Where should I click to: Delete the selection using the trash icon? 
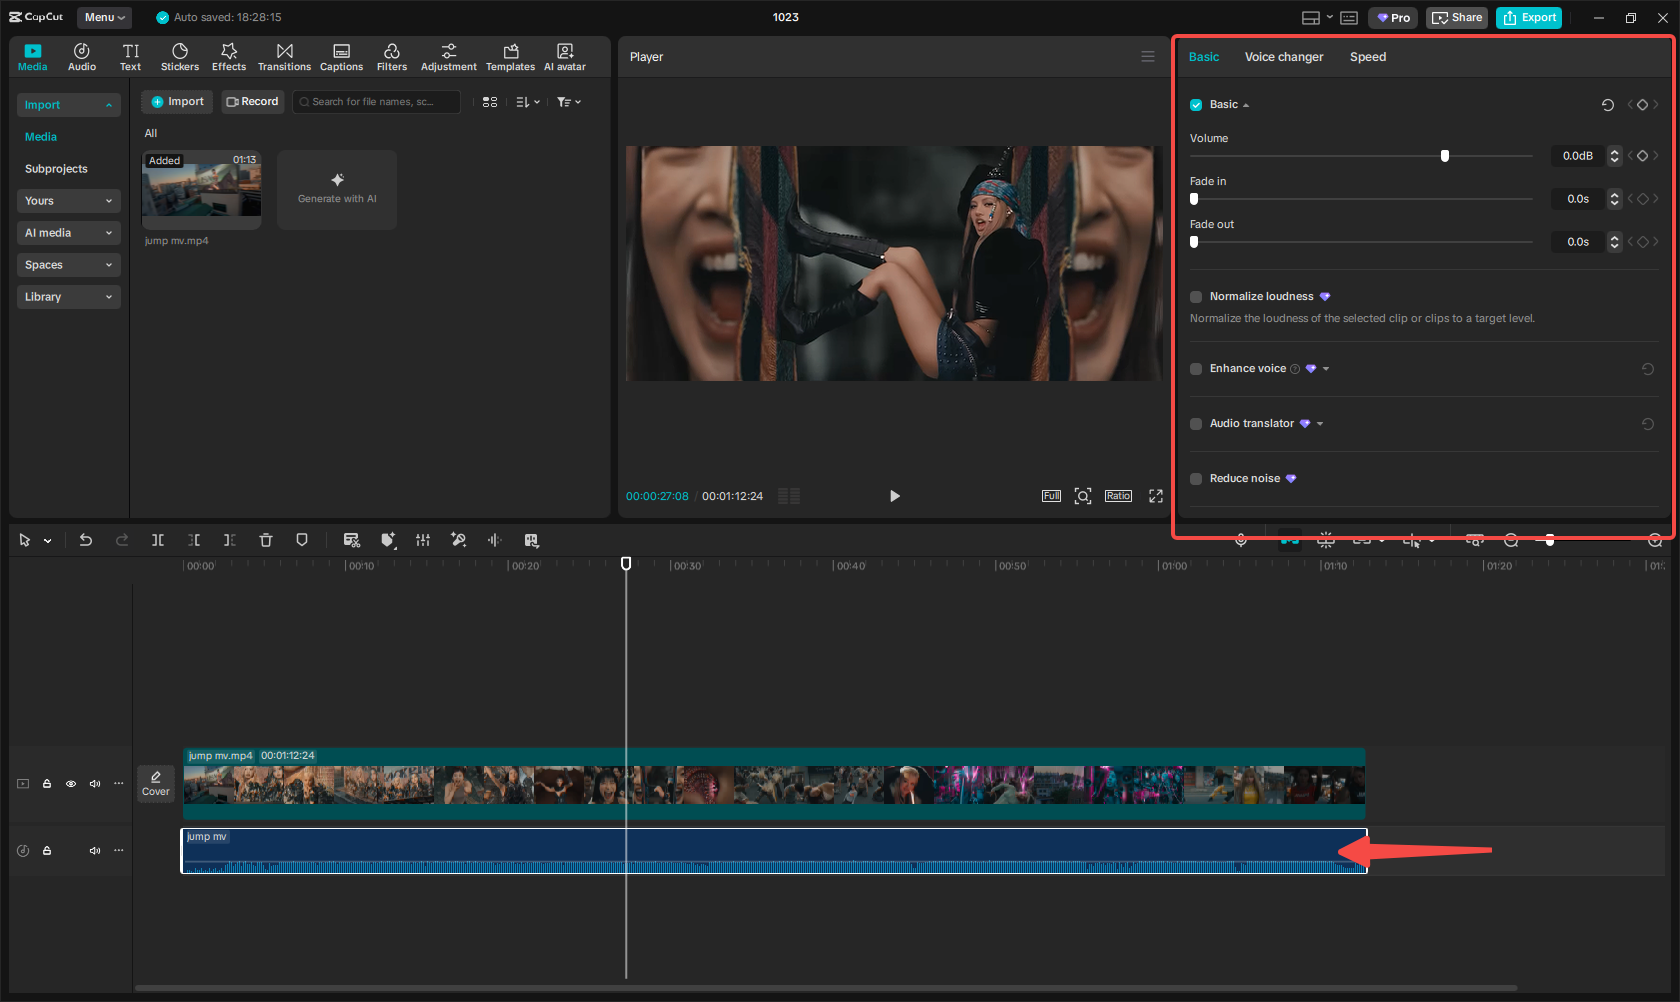pyautogui.click(x=265, y=540)
